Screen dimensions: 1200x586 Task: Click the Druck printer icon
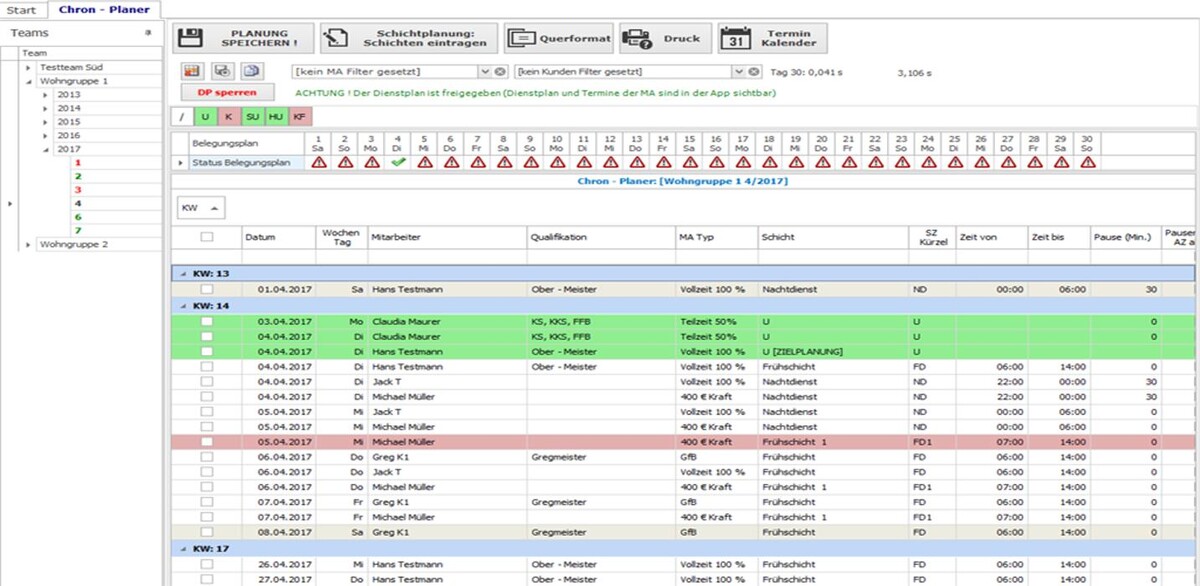click(637, 39)
